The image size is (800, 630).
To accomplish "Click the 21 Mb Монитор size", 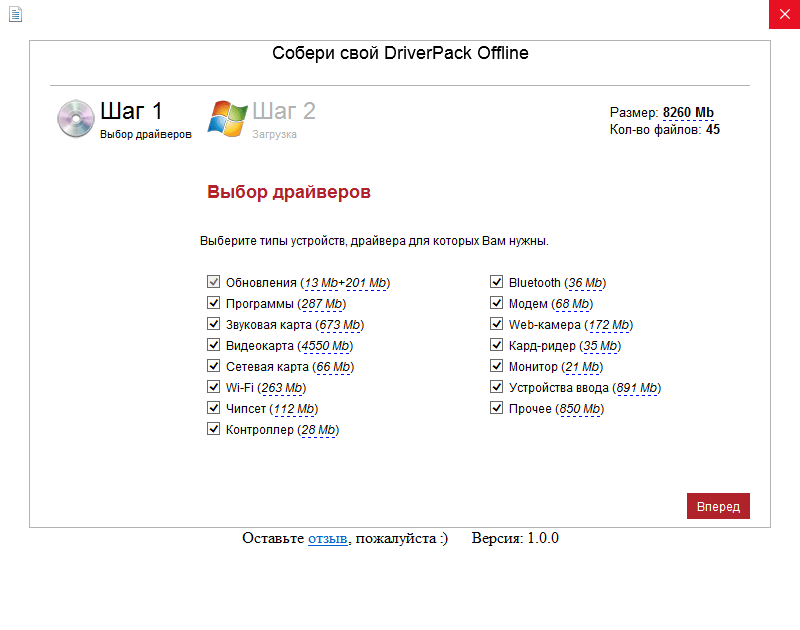I will tap(582, 367).
